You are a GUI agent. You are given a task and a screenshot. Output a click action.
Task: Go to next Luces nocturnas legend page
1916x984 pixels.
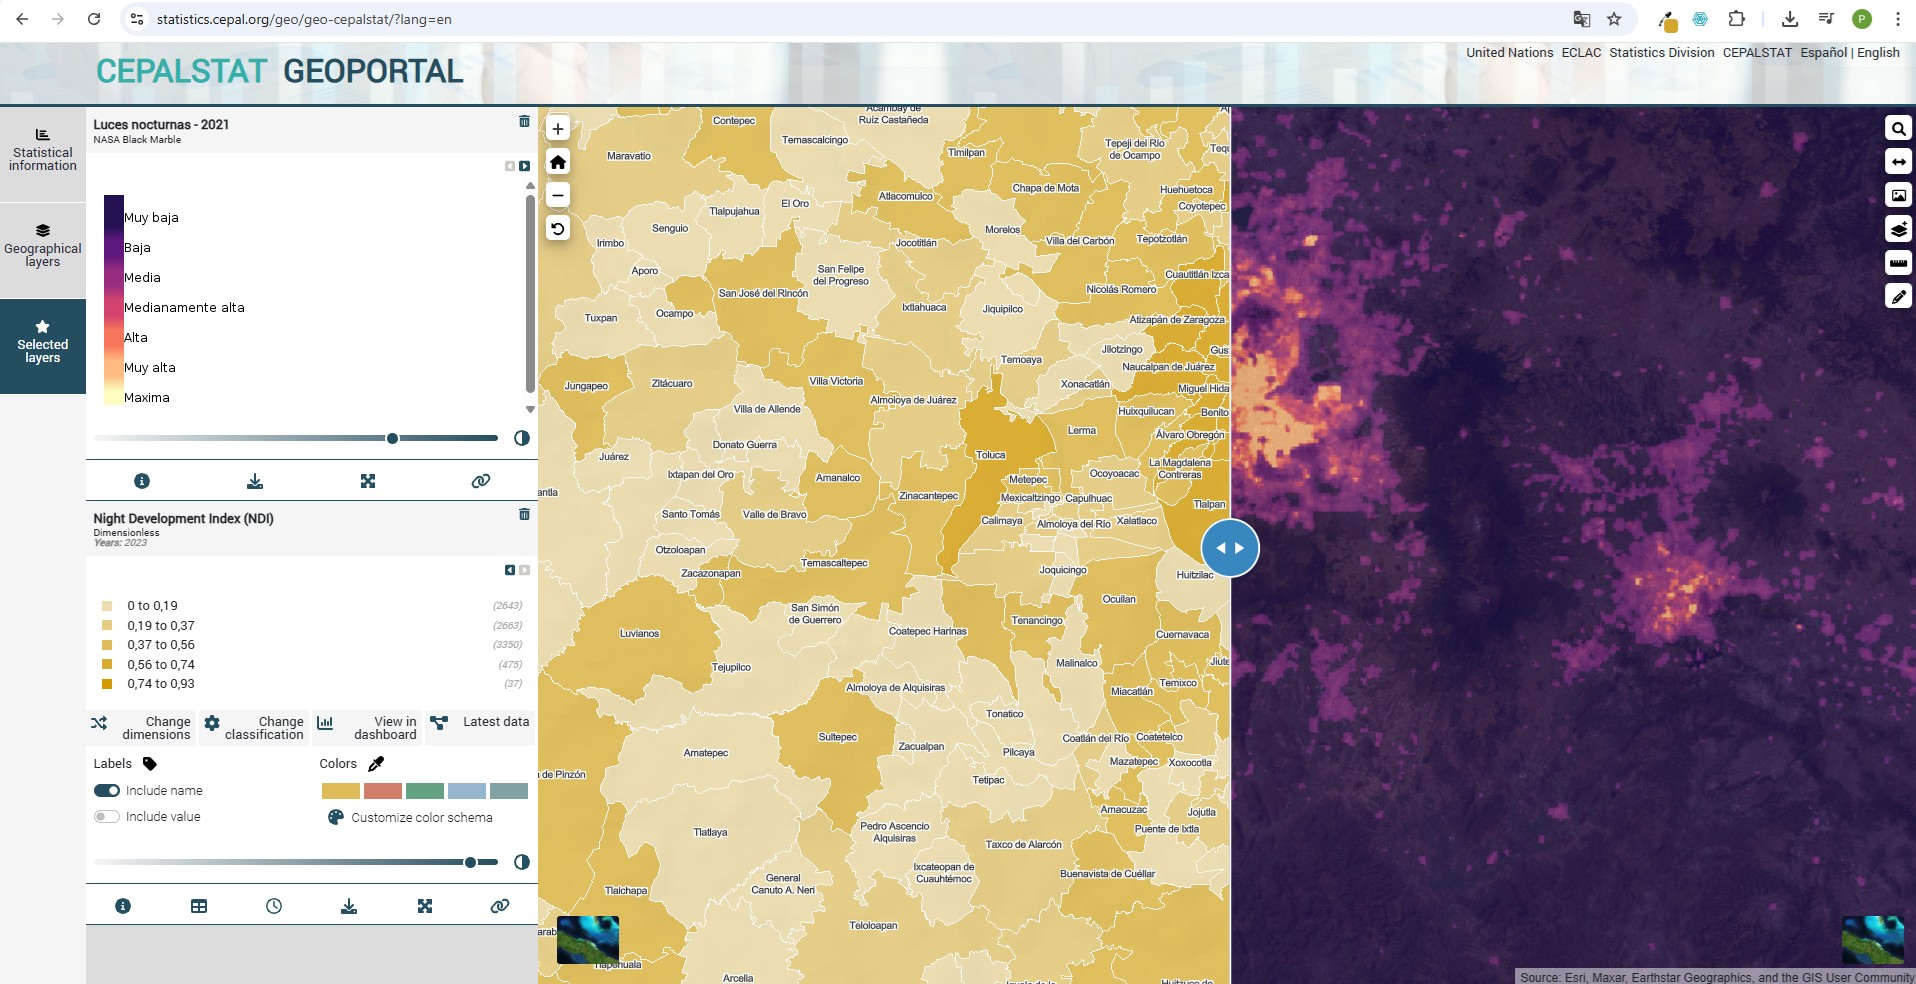[524, 166]
